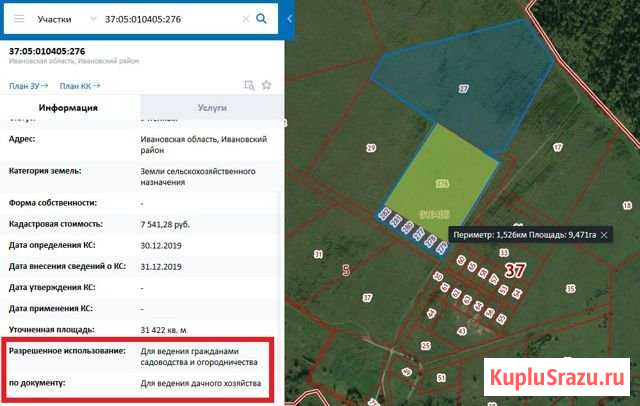This screenshot has width=640, height=406.
Task: Open the Участки search type dropdown
Action: (x=66, y=19)
